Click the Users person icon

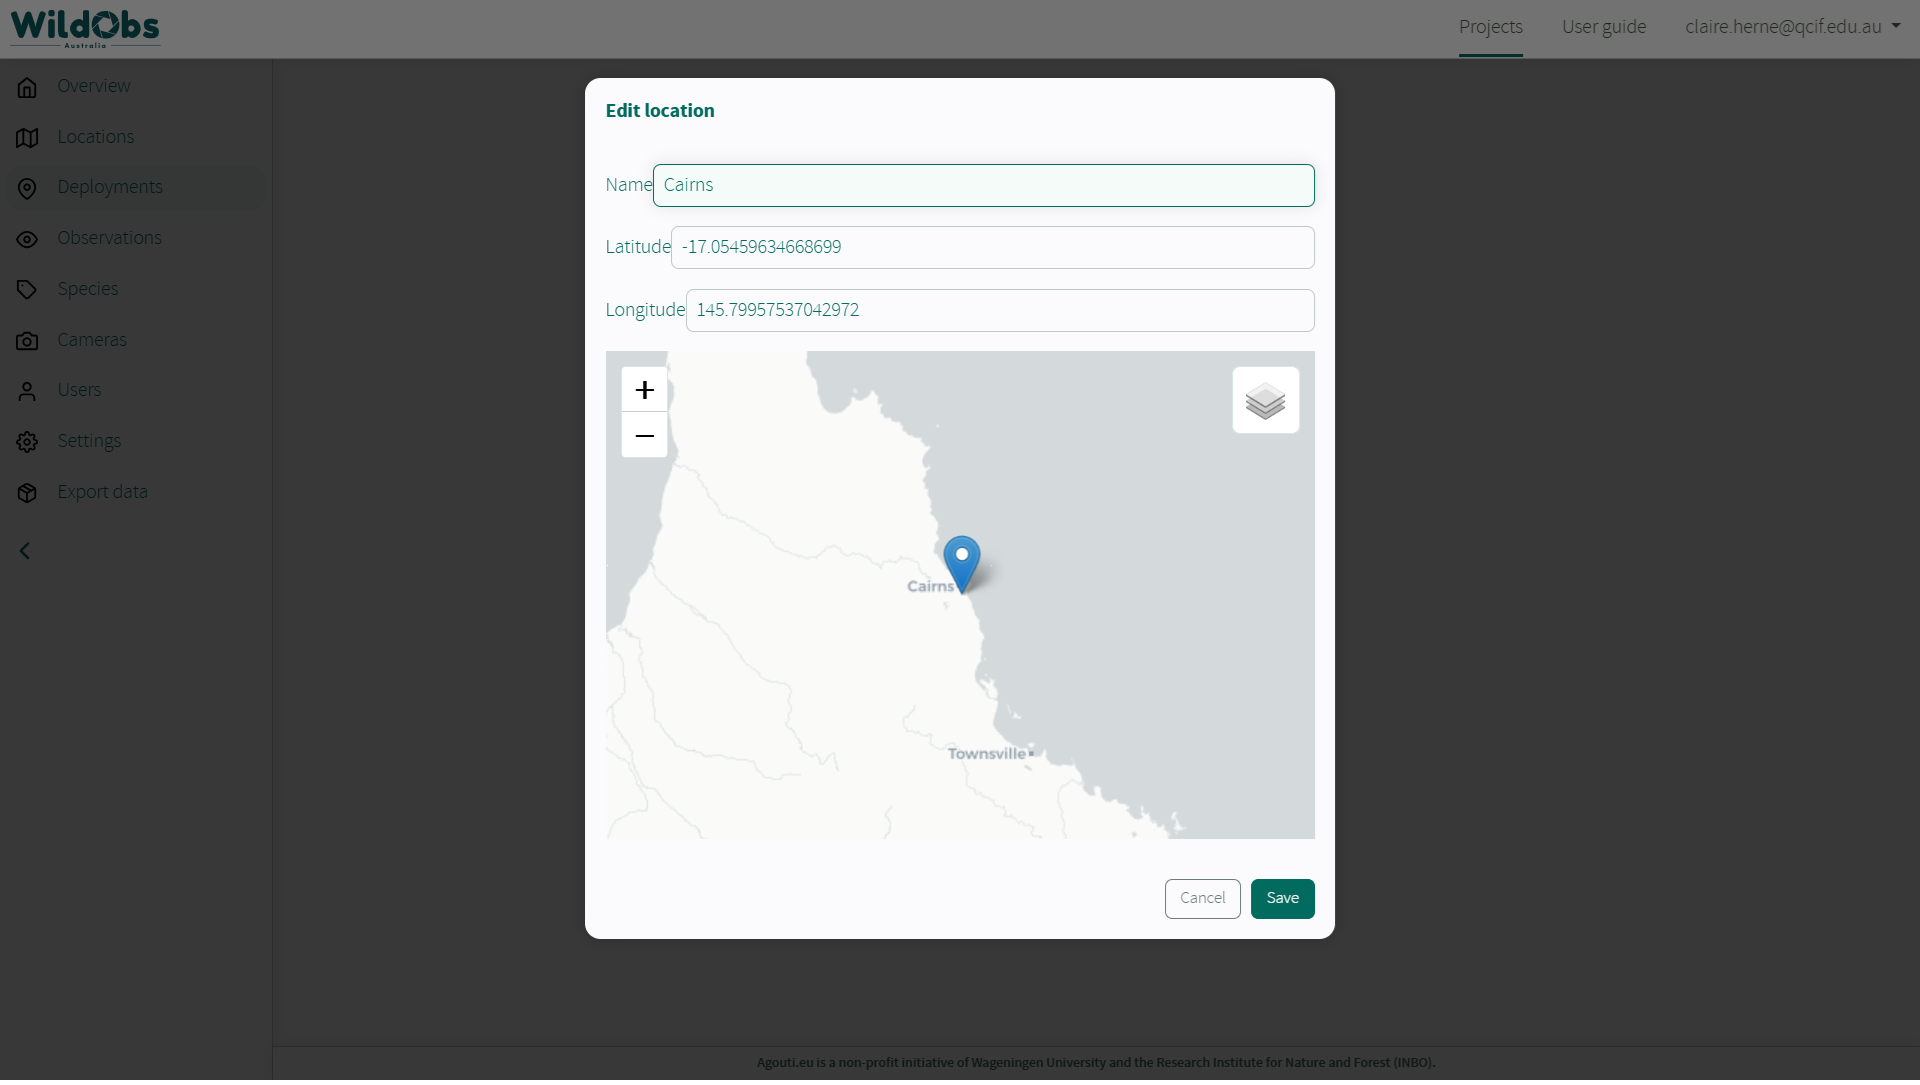(x=27, y=391)
